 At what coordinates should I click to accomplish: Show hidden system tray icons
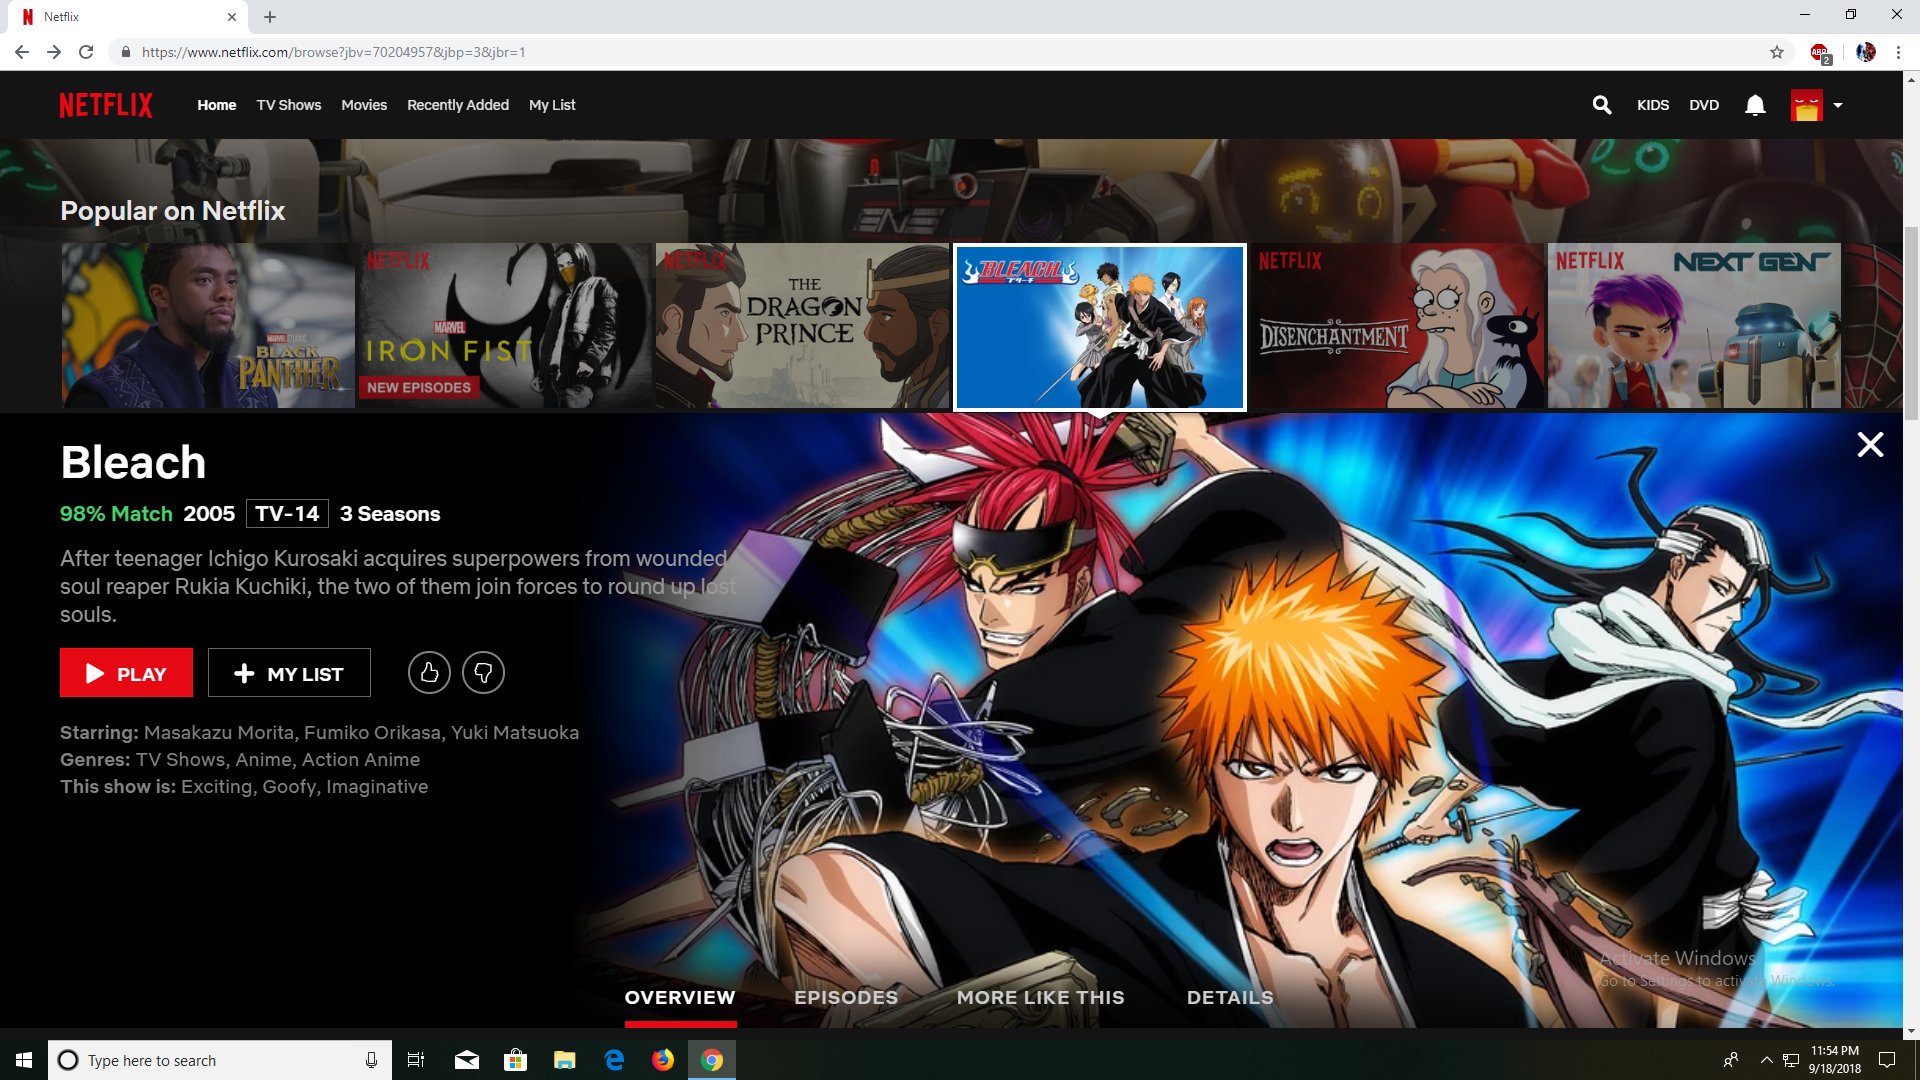(1766, 1060)
